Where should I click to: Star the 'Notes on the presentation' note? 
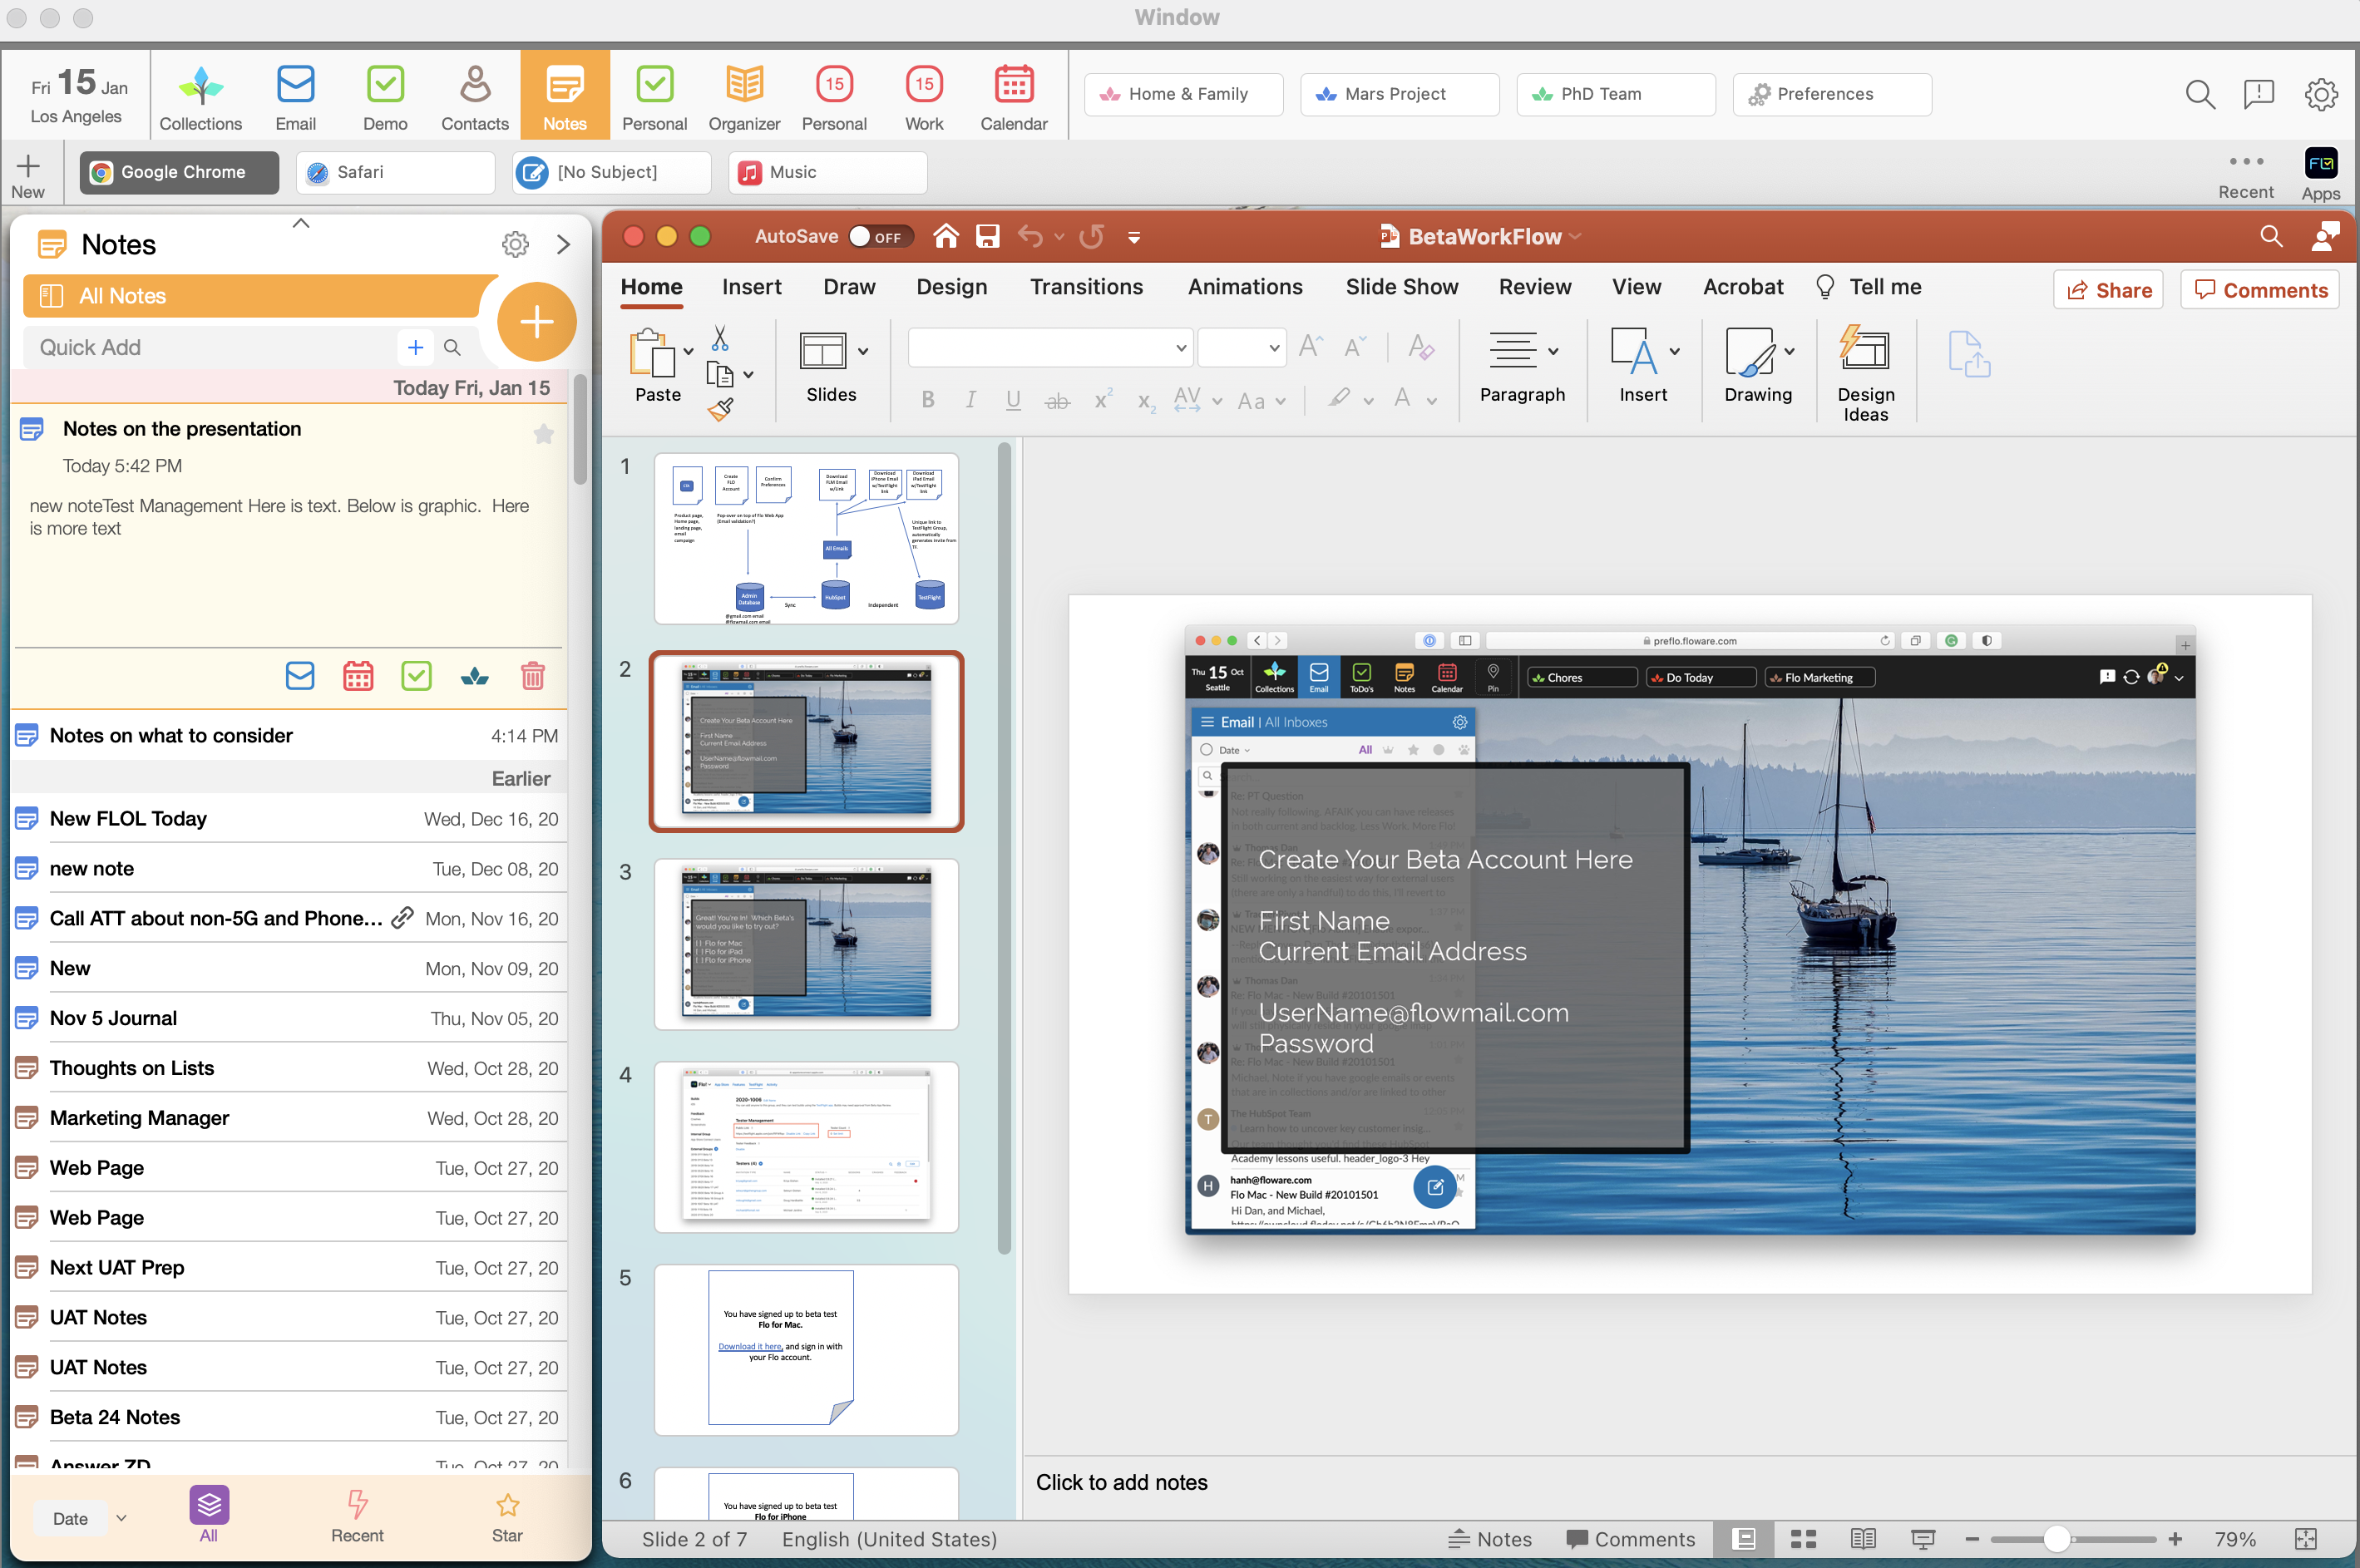tap(543, 433)
